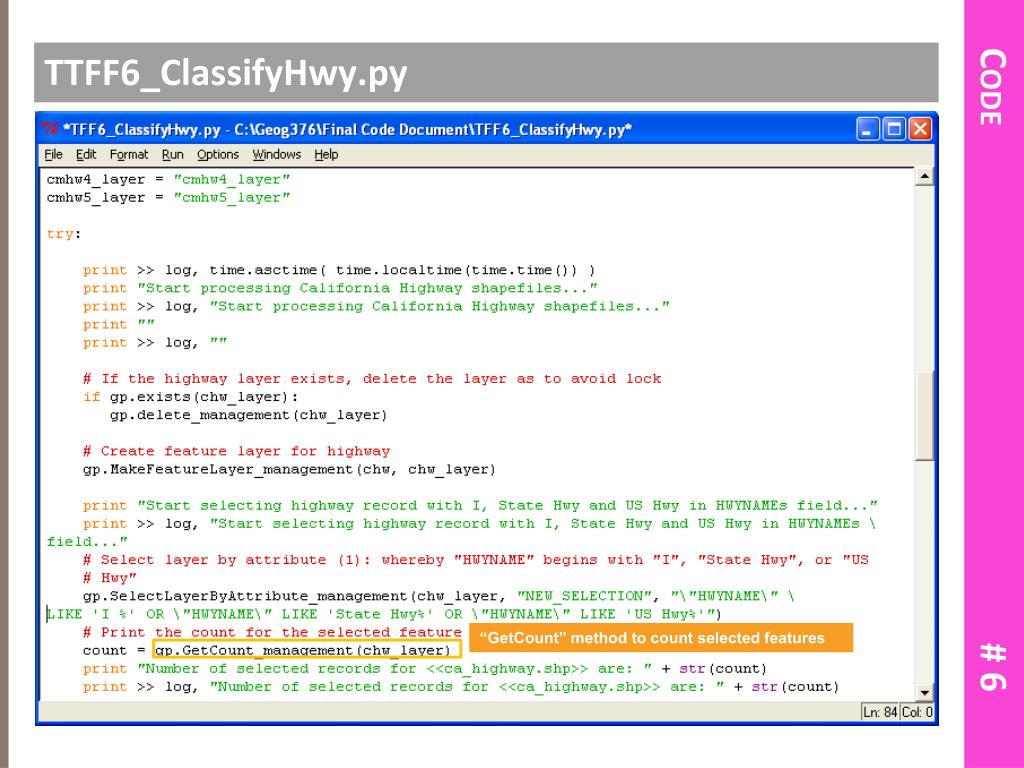Viewport: 1024px width, 768px height.
Task: Maximize the TFF6_ClassifyHwy.py editor window
Action: [893, 129]
